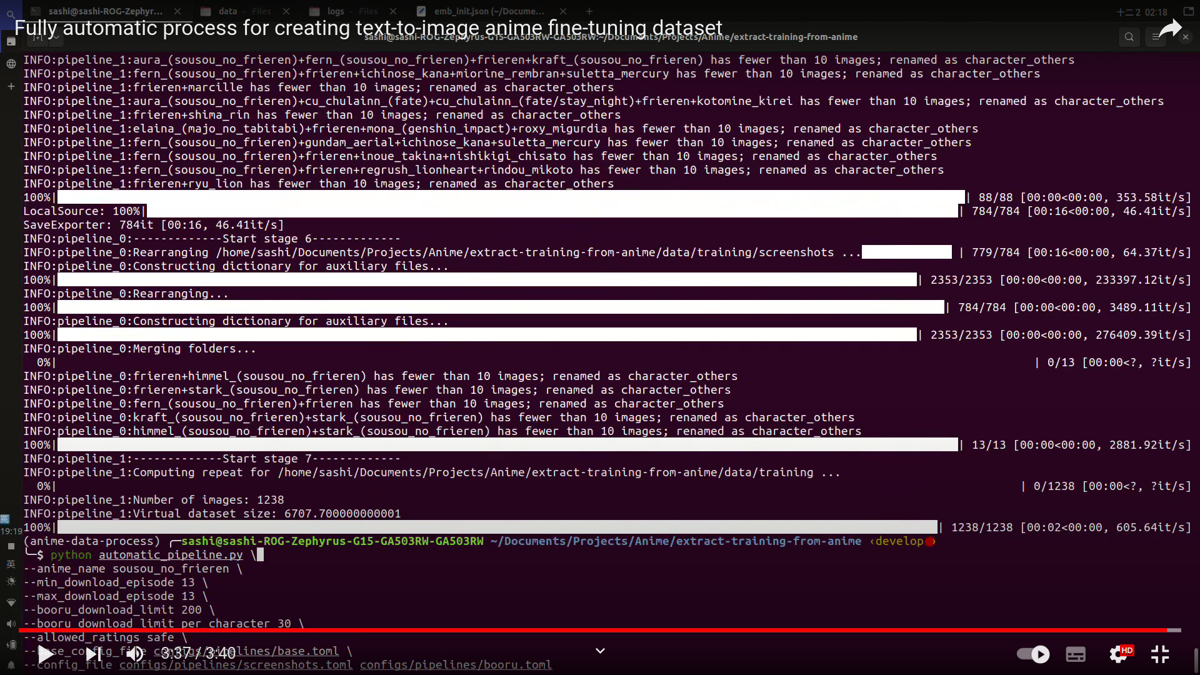
Task: Click the terminal icon on the sashi@sashi-ROG tab
Action: pos(36,10)
